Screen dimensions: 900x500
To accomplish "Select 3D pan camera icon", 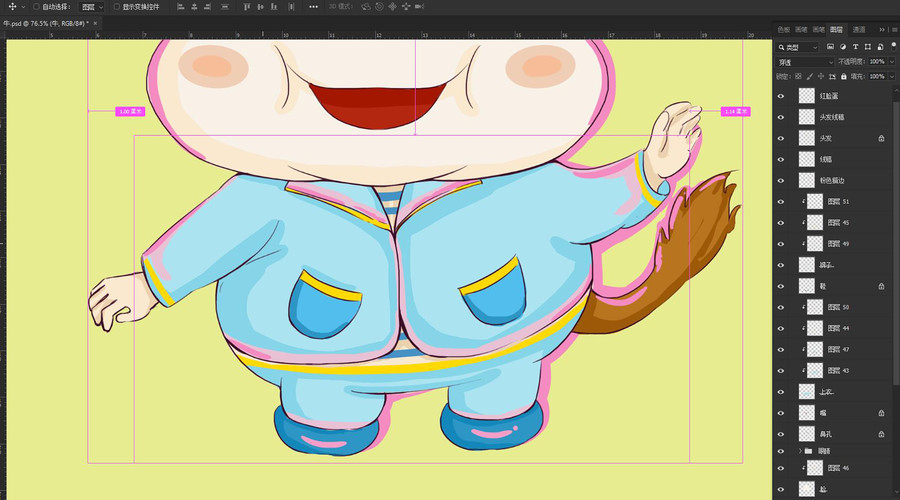I will click(393, 7).
